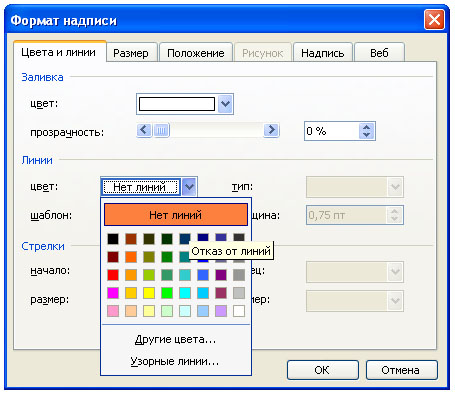Select the pale green swatch in the bottom row

pyautogui.click(x=167, y=311)
